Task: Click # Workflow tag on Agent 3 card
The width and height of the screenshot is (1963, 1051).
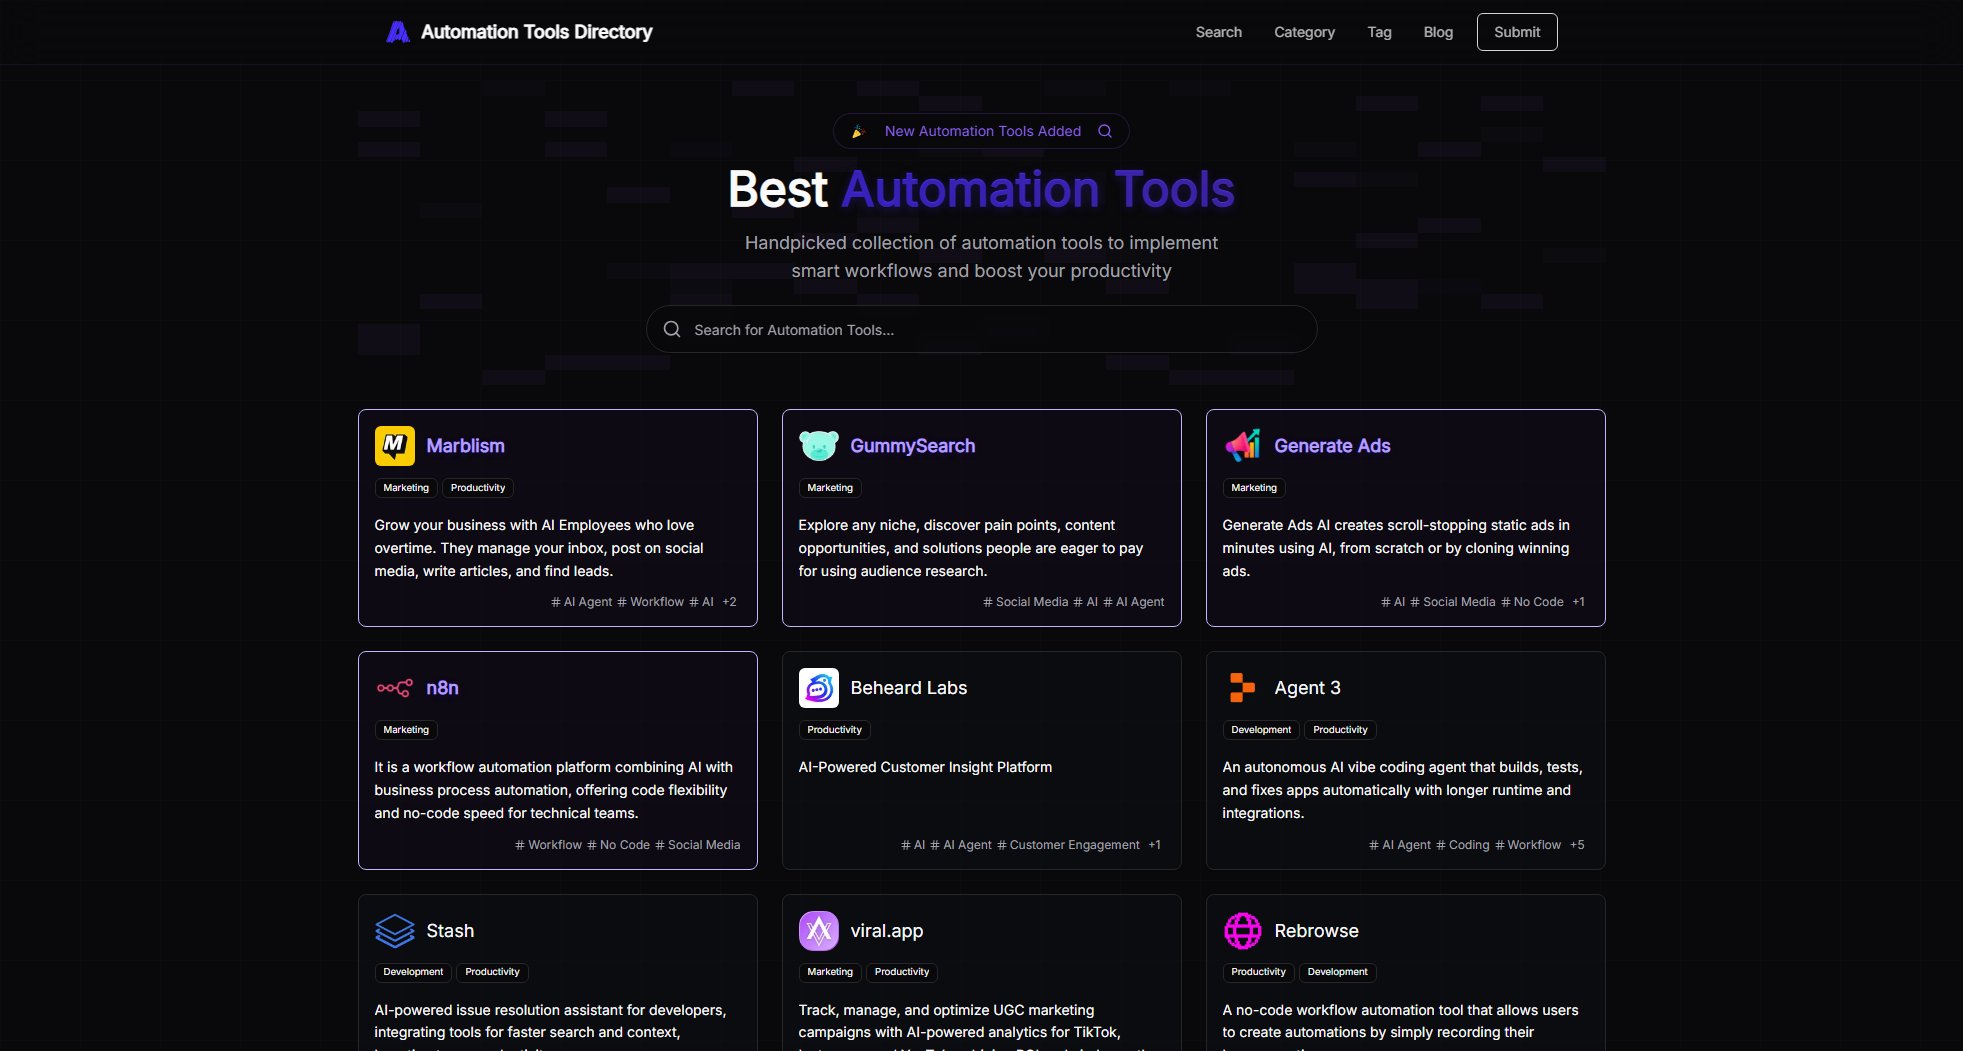Action: 1527,845
